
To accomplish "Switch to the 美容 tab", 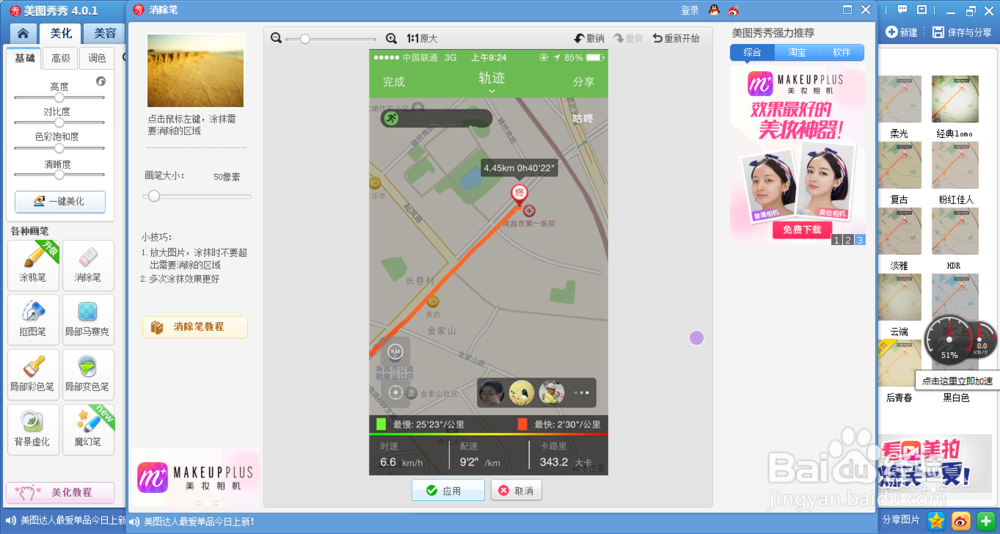I will 105,33.
